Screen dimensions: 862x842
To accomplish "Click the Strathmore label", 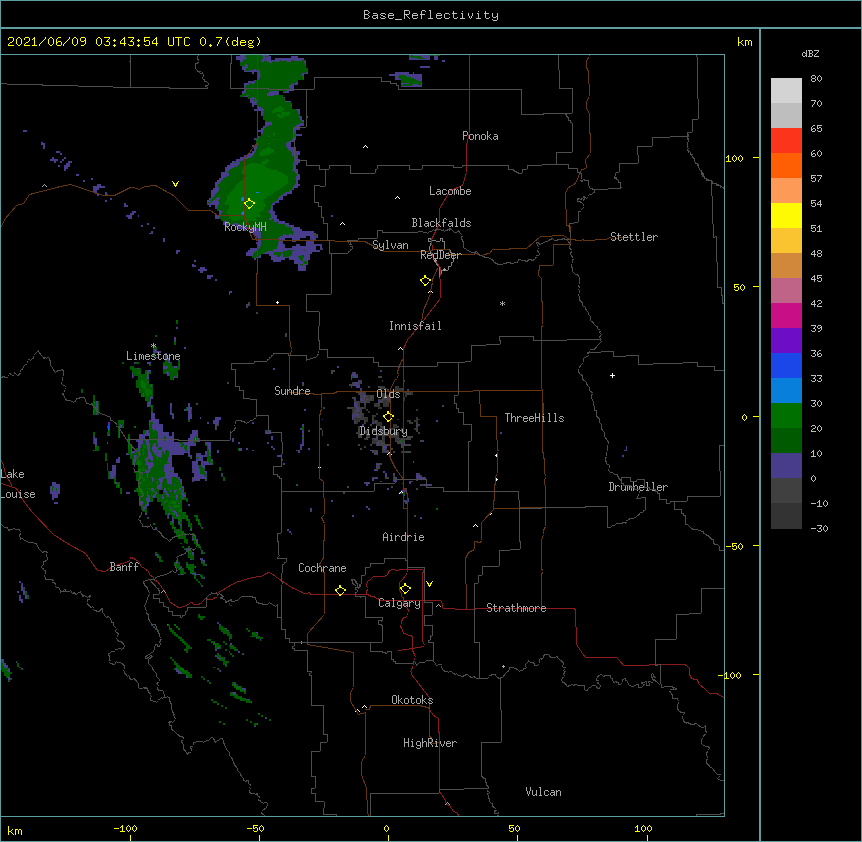I will coord(516,608).
